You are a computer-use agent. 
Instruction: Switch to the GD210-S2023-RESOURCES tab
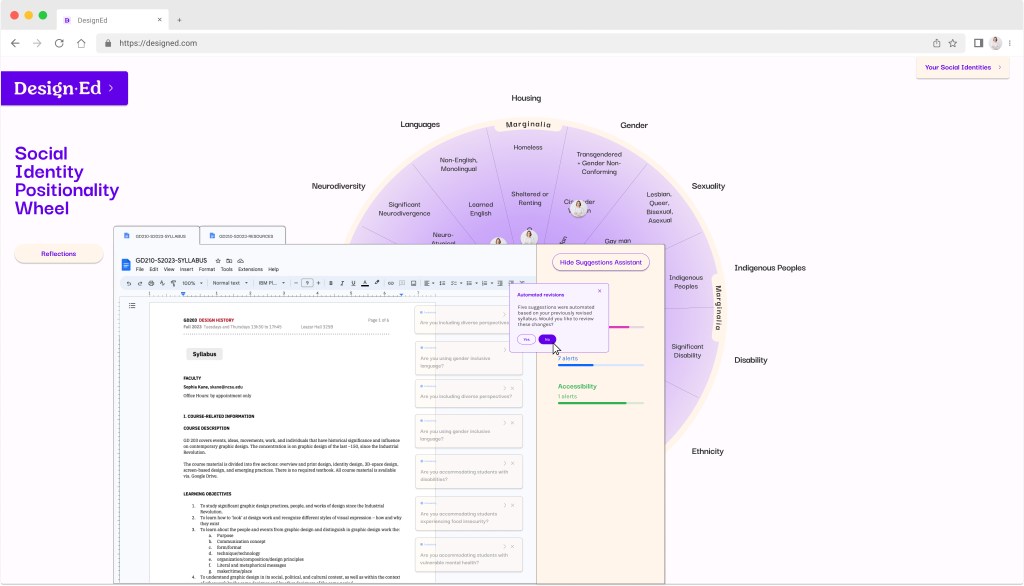point(242,236)
